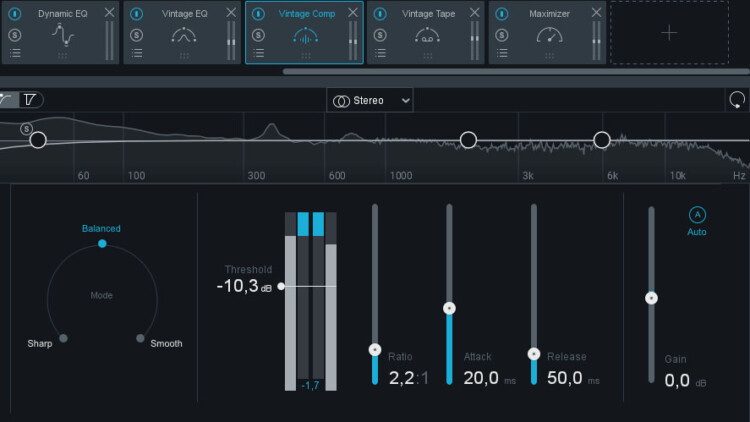Solo the Dynamic EQ module
The image size is (750, 422).
[15, 35]
